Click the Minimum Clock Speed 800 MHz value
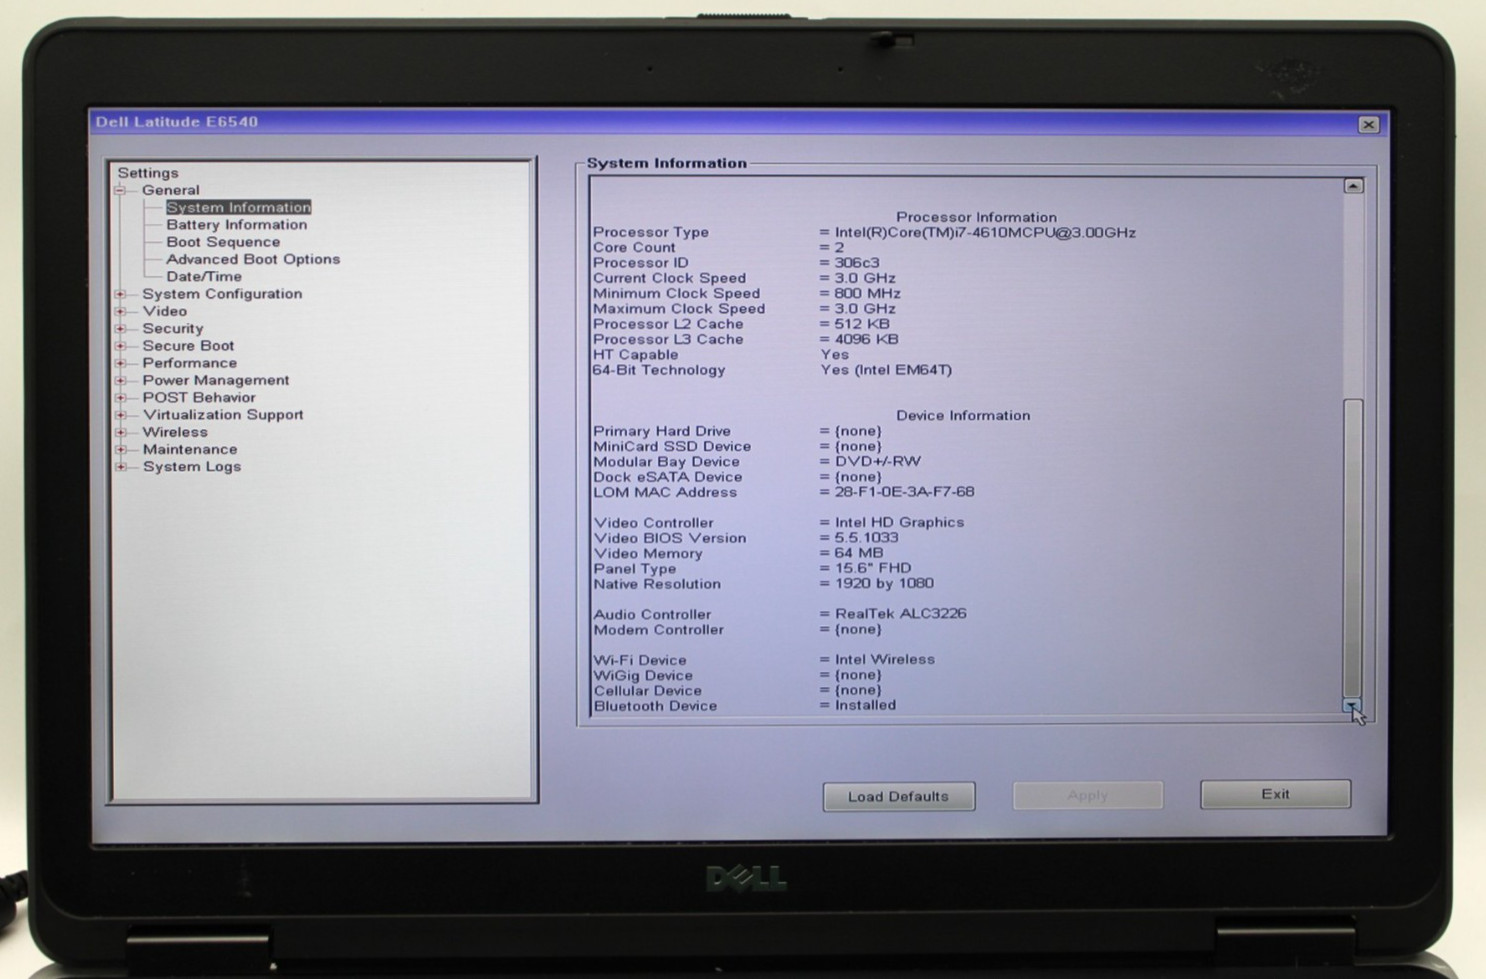 [x=867, y=294]
